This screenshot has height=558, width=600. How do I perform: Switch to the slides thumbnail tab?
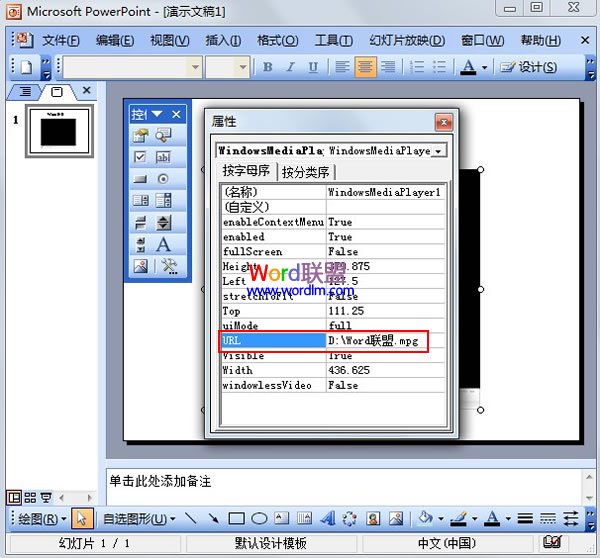[57, 92]
